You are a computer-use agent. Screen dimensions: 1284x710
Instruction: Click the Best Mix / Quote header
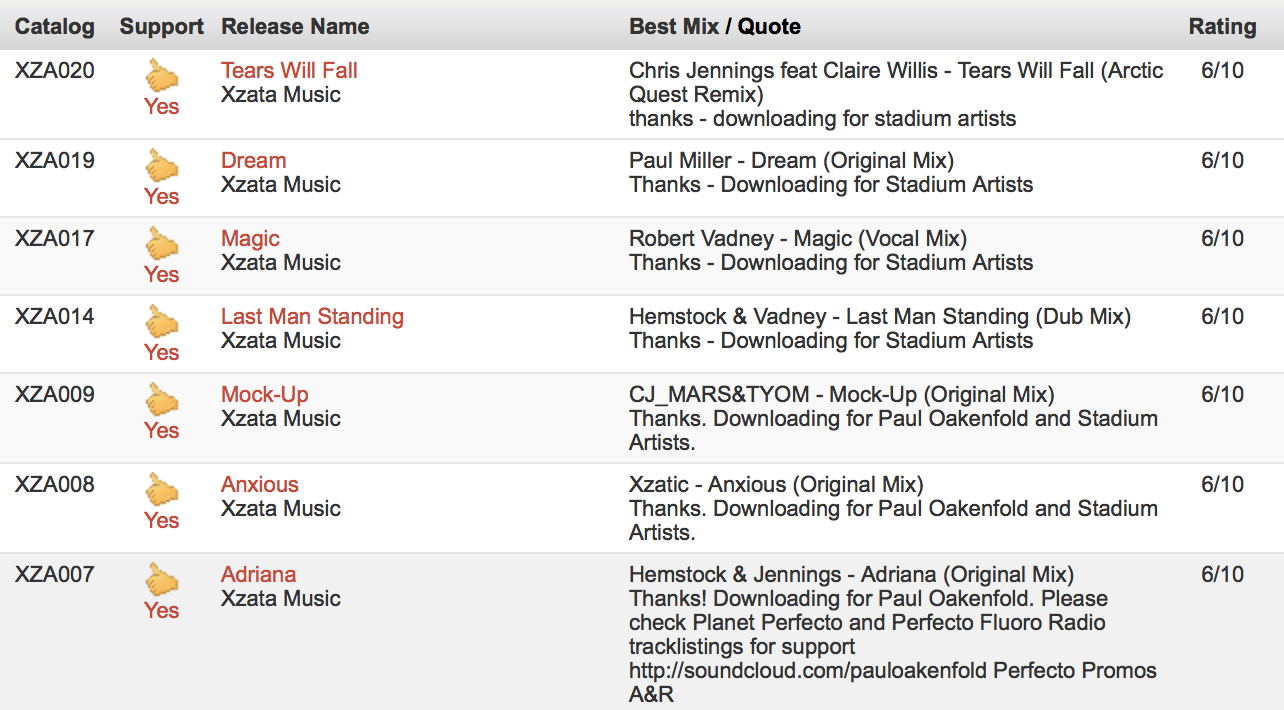point(715,27)
